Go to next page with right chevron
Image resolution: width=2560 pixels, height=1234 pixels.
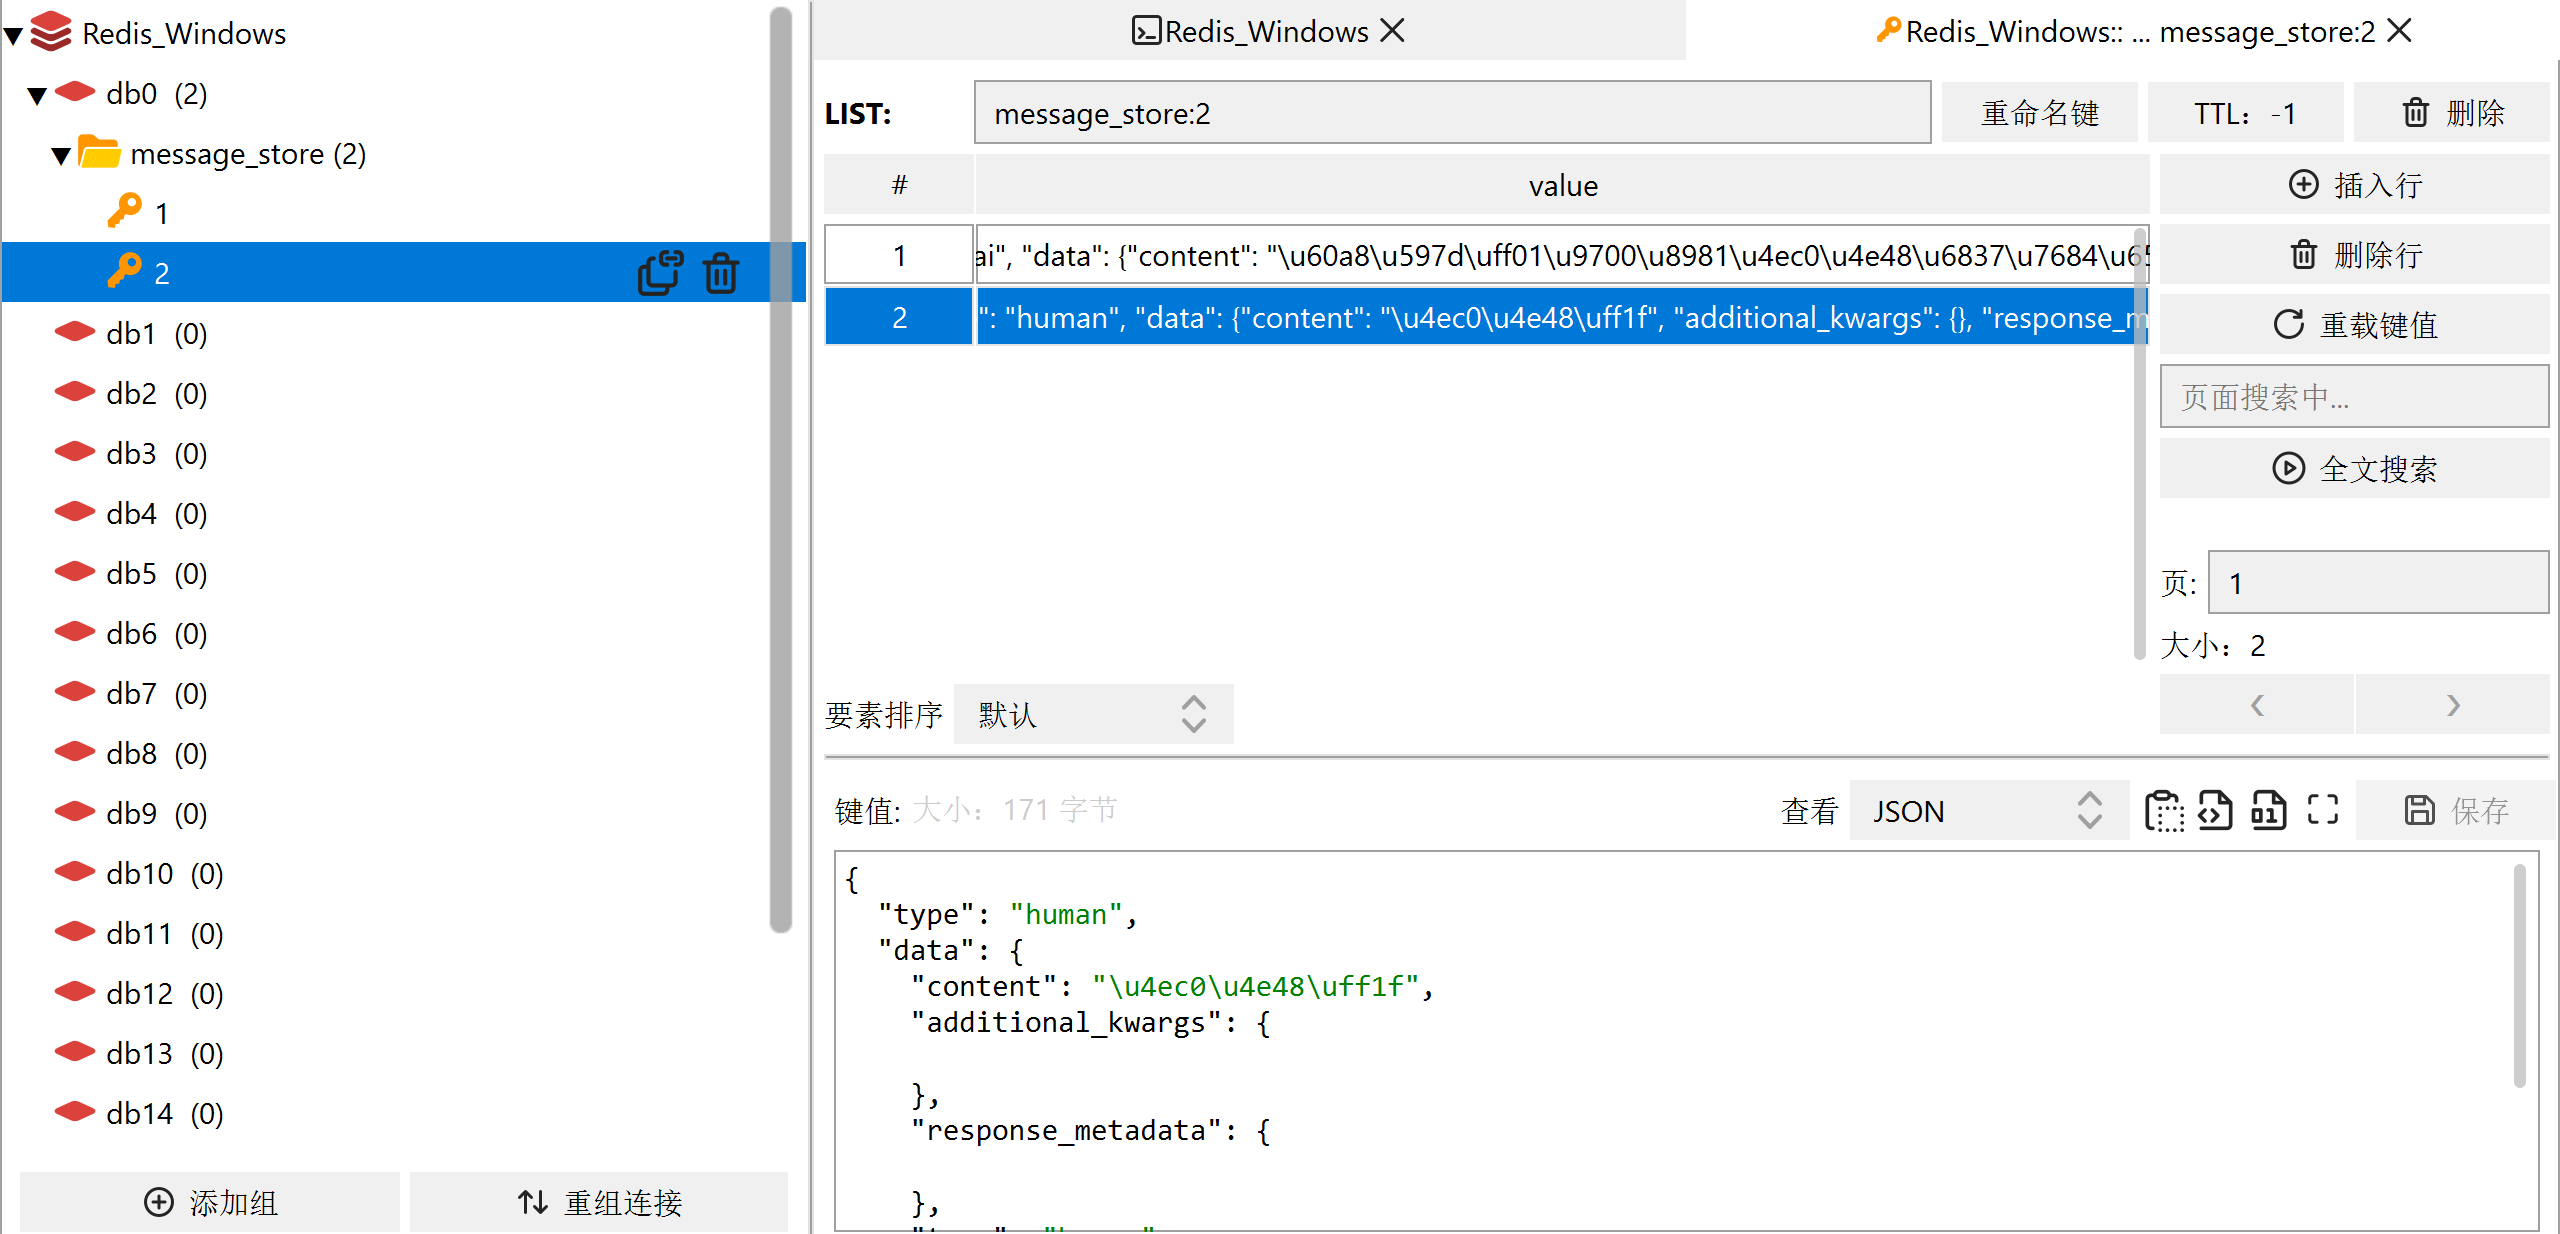click(2452, 705)
